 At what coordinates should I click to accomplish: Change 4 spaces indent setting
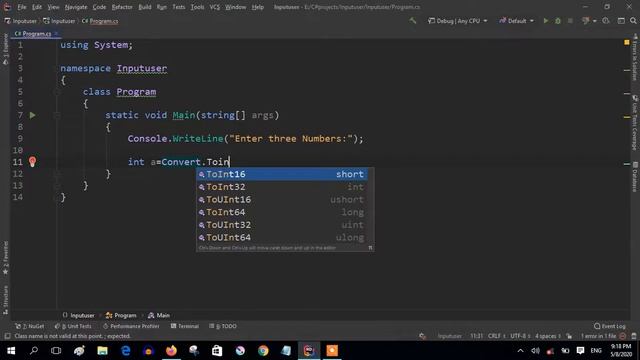point(548,336)
